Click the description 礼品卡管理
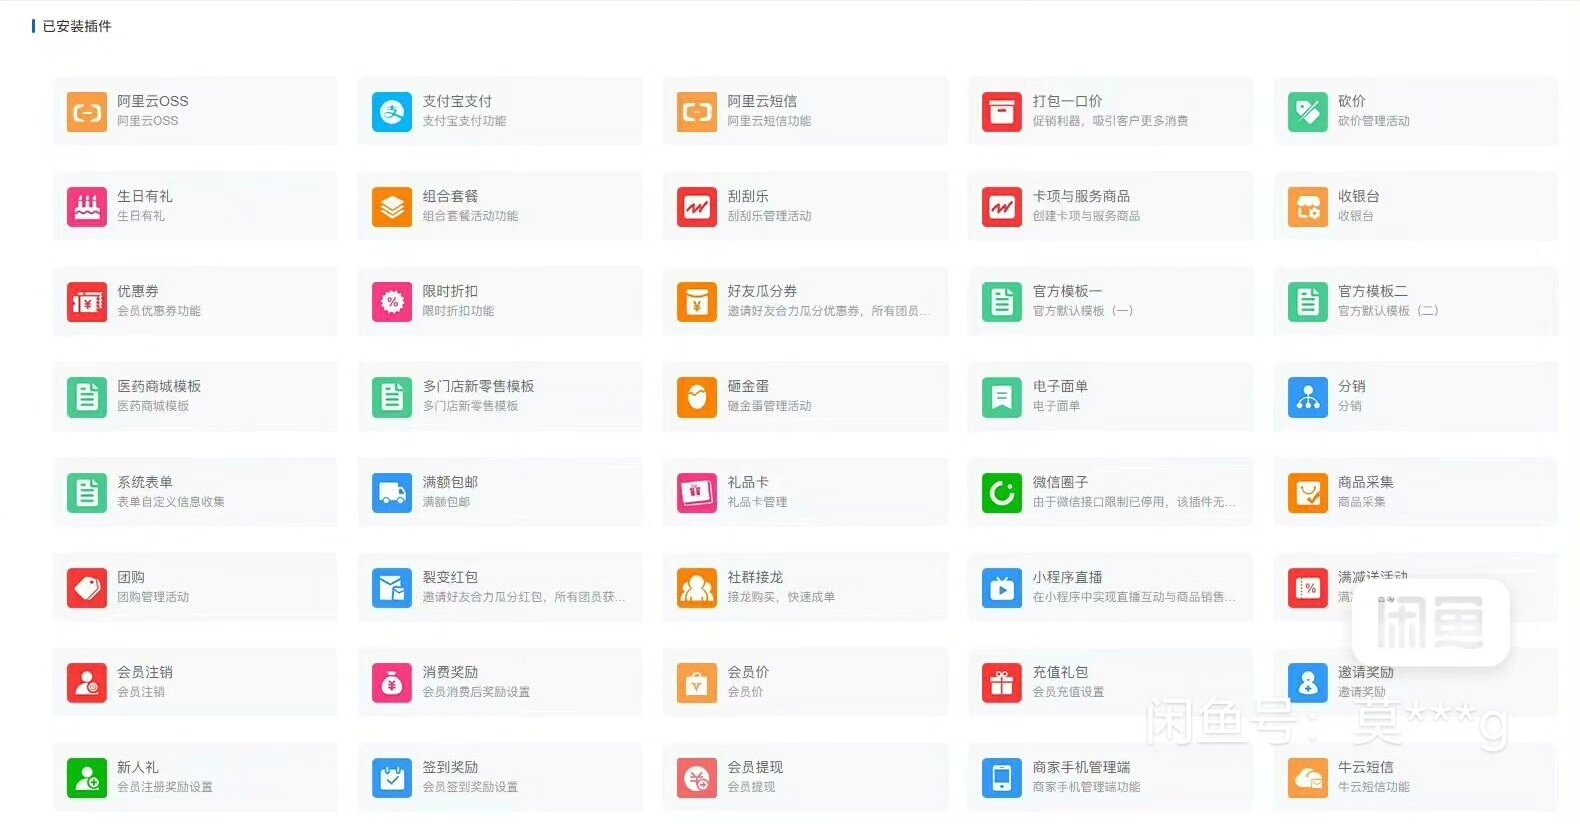This screenshot has width=1580, height=824. (757, 502)
